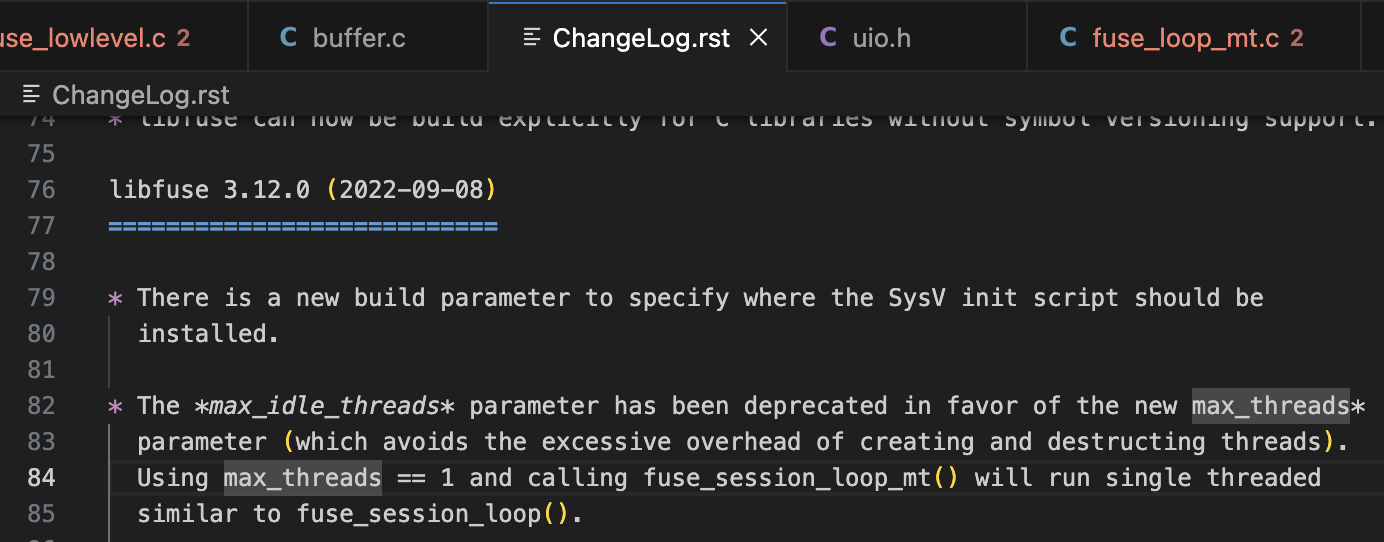
Task: Click highlighted max_threads on line 84
Action: [x=302, y=478]
